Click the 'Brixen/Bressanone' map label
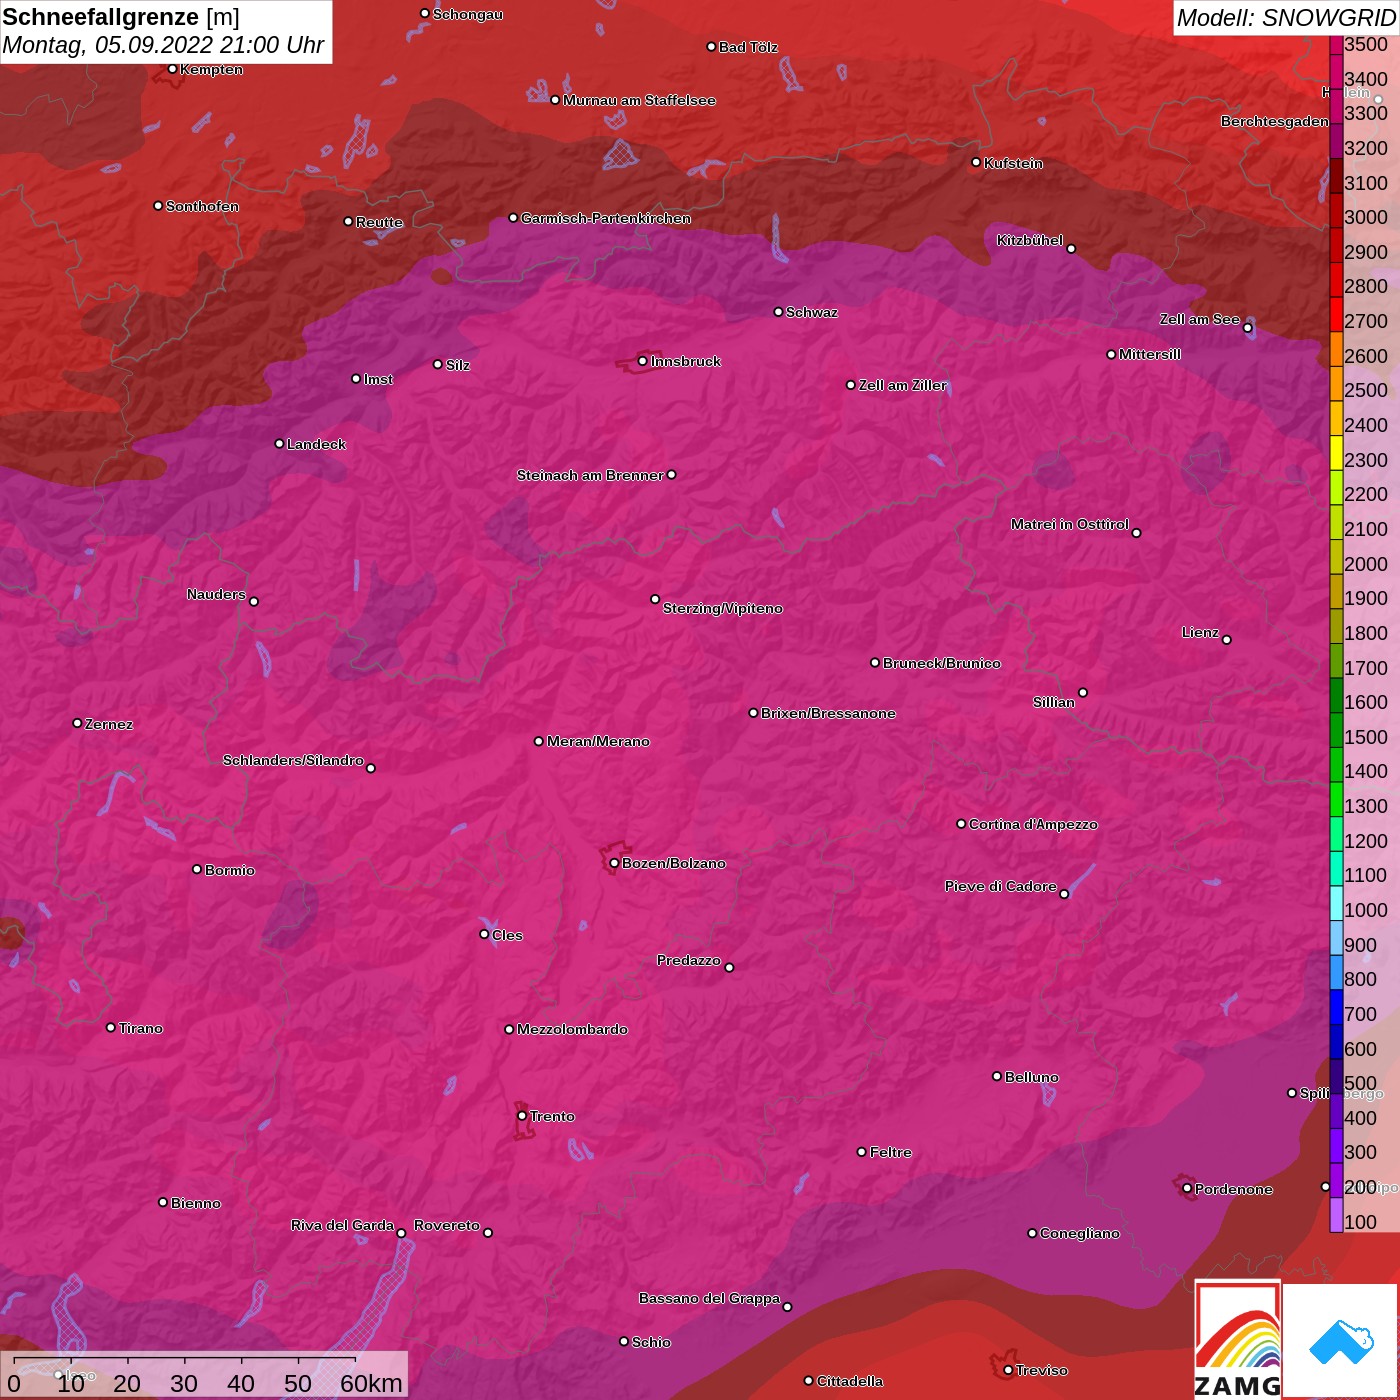Screen dimensions: 1400x1400 coord(828,713)
